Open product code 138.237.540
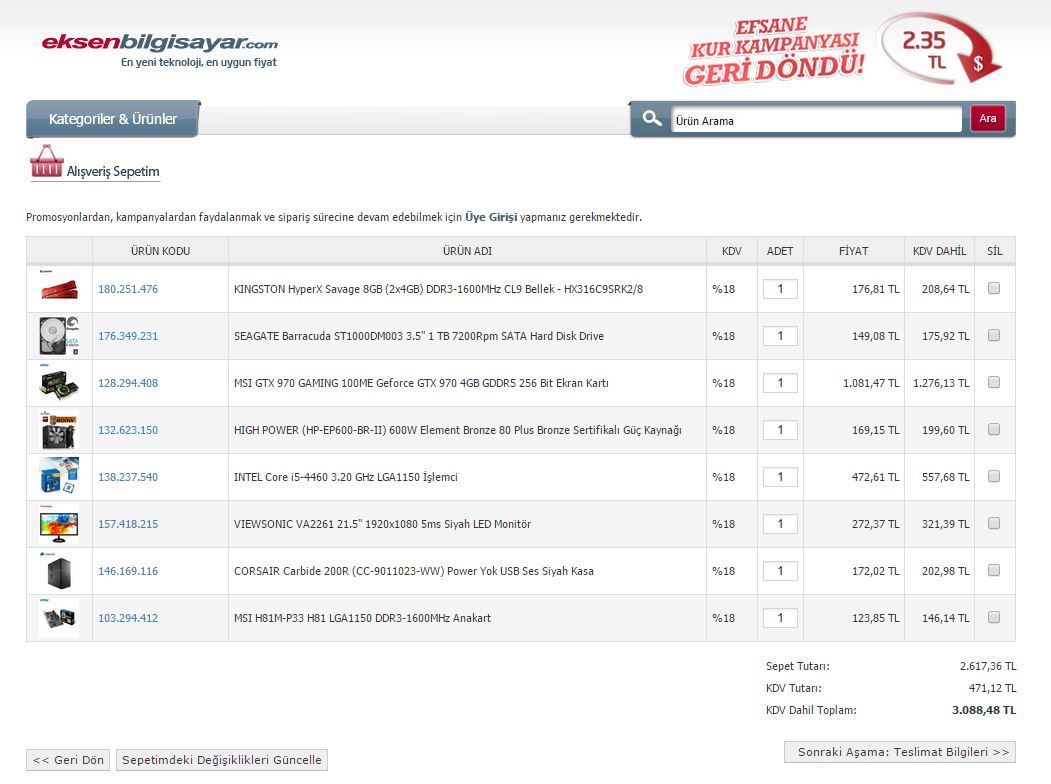This screenshot has height=784, width=1051. [128, 476]
